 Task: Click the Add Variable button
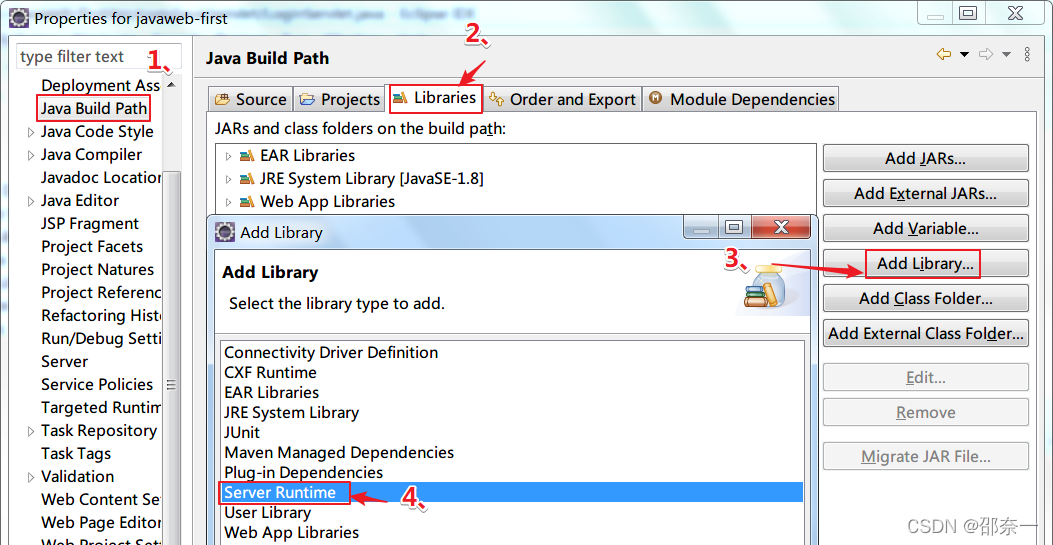coord(925,228)
